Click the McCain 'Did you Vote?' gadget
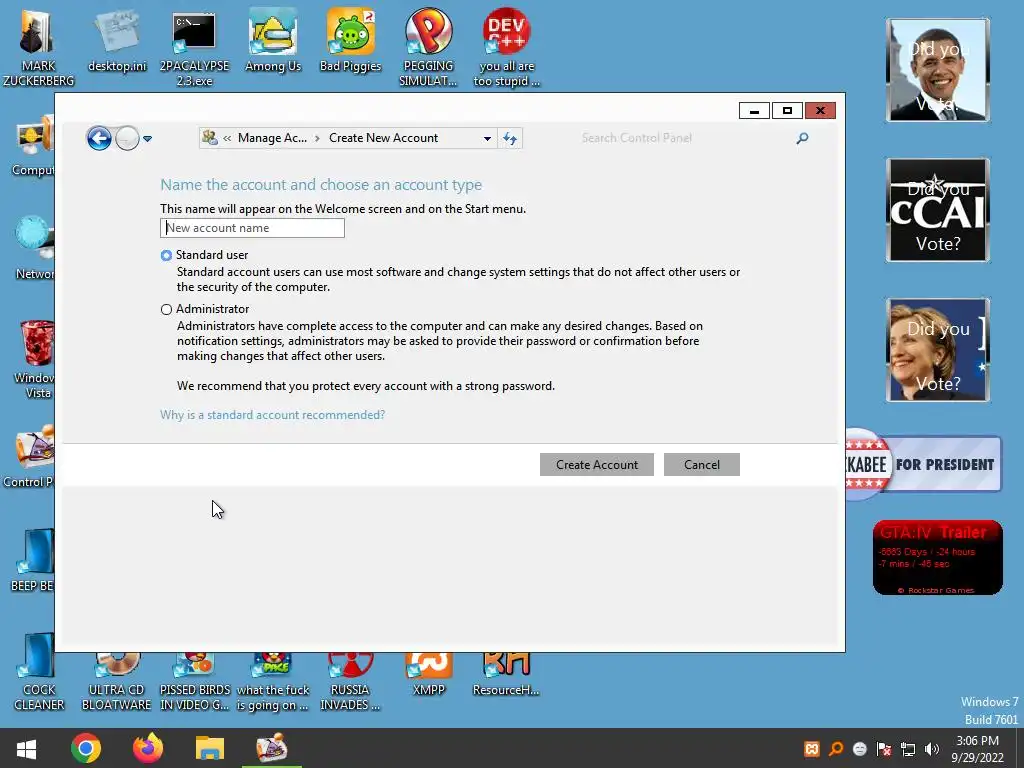The image size is (1024, 768). click(938, 210)
